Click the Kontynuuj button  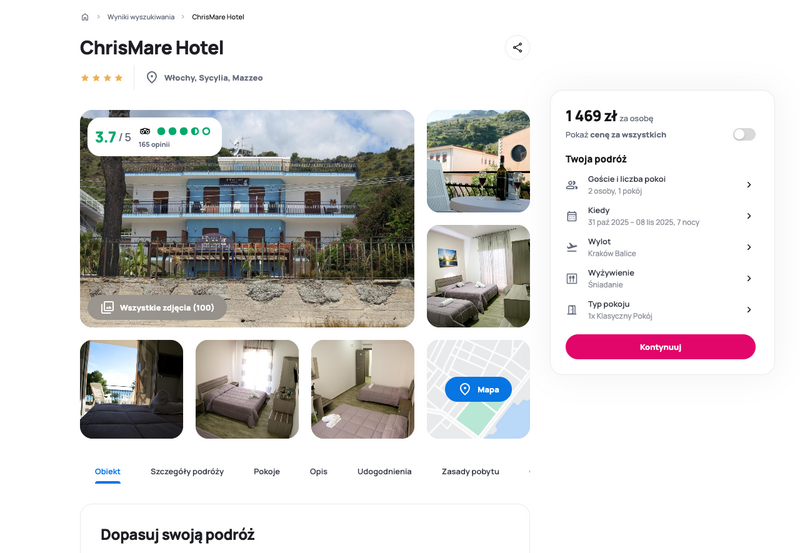tap(660, 347)
